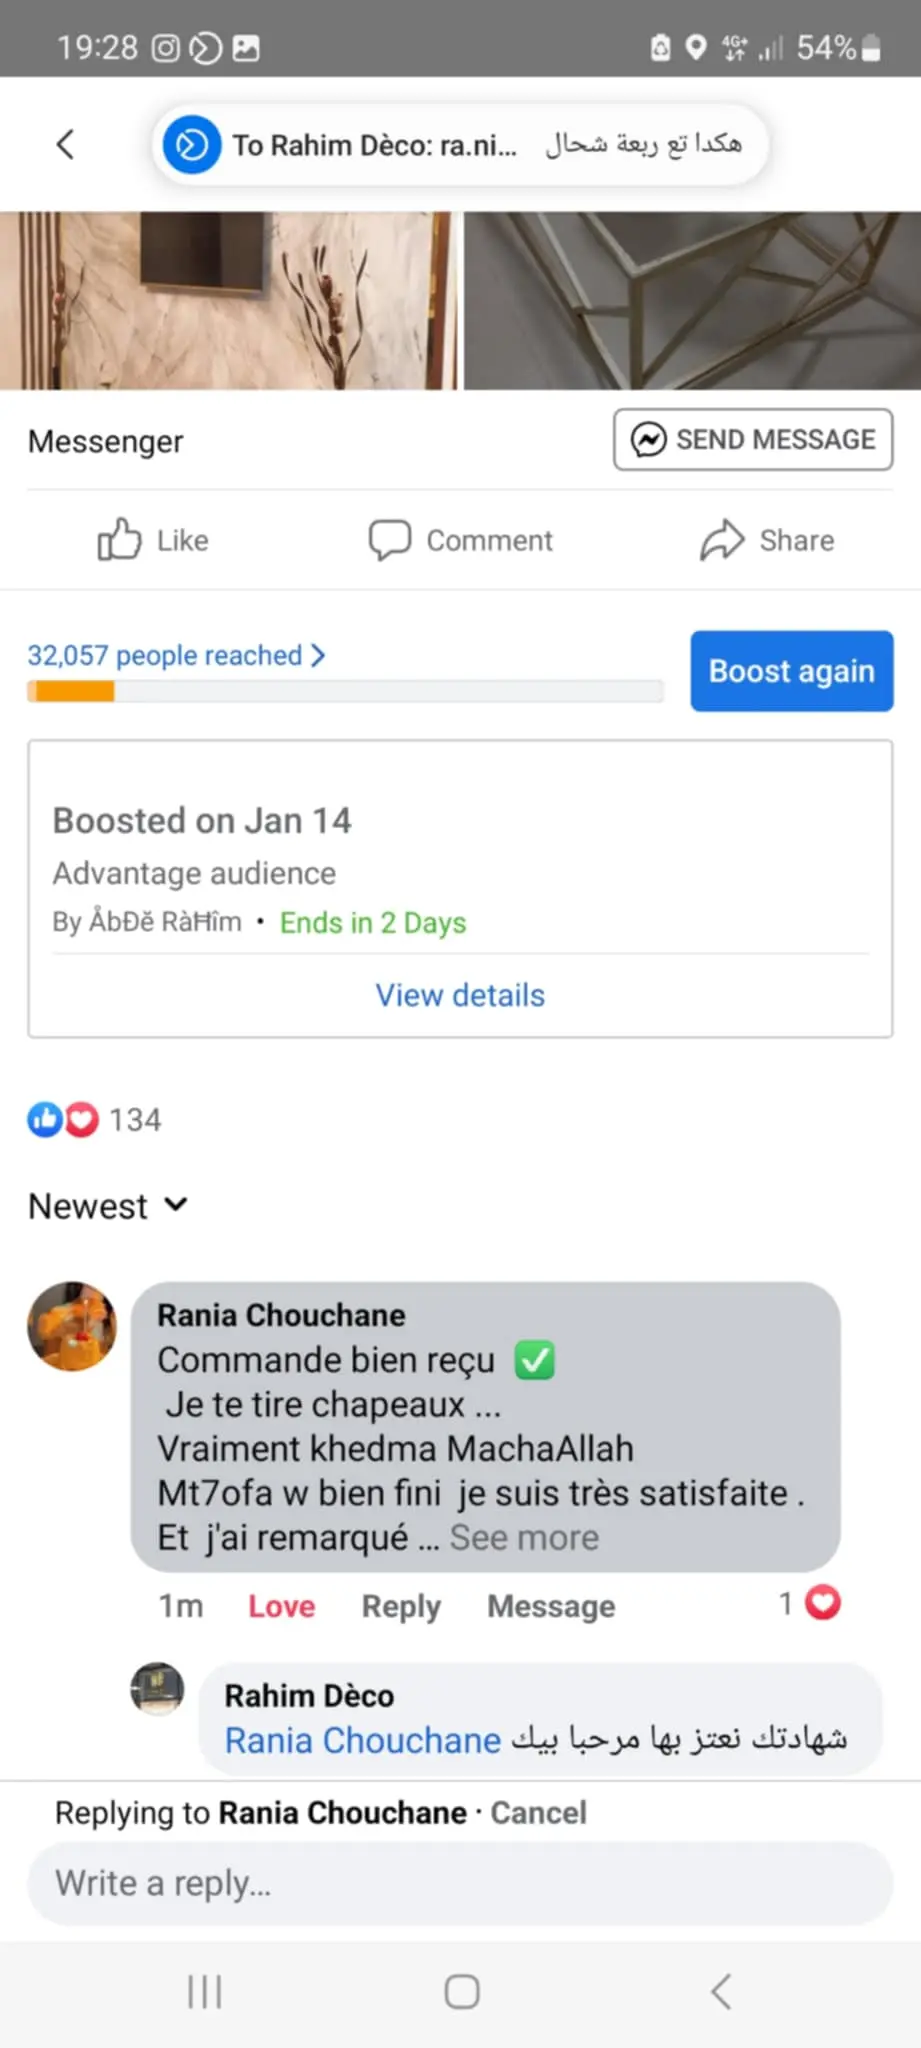The image size is (921, 2048).
Task: Toggle Love on Rania's comment
Action: 281,1606
